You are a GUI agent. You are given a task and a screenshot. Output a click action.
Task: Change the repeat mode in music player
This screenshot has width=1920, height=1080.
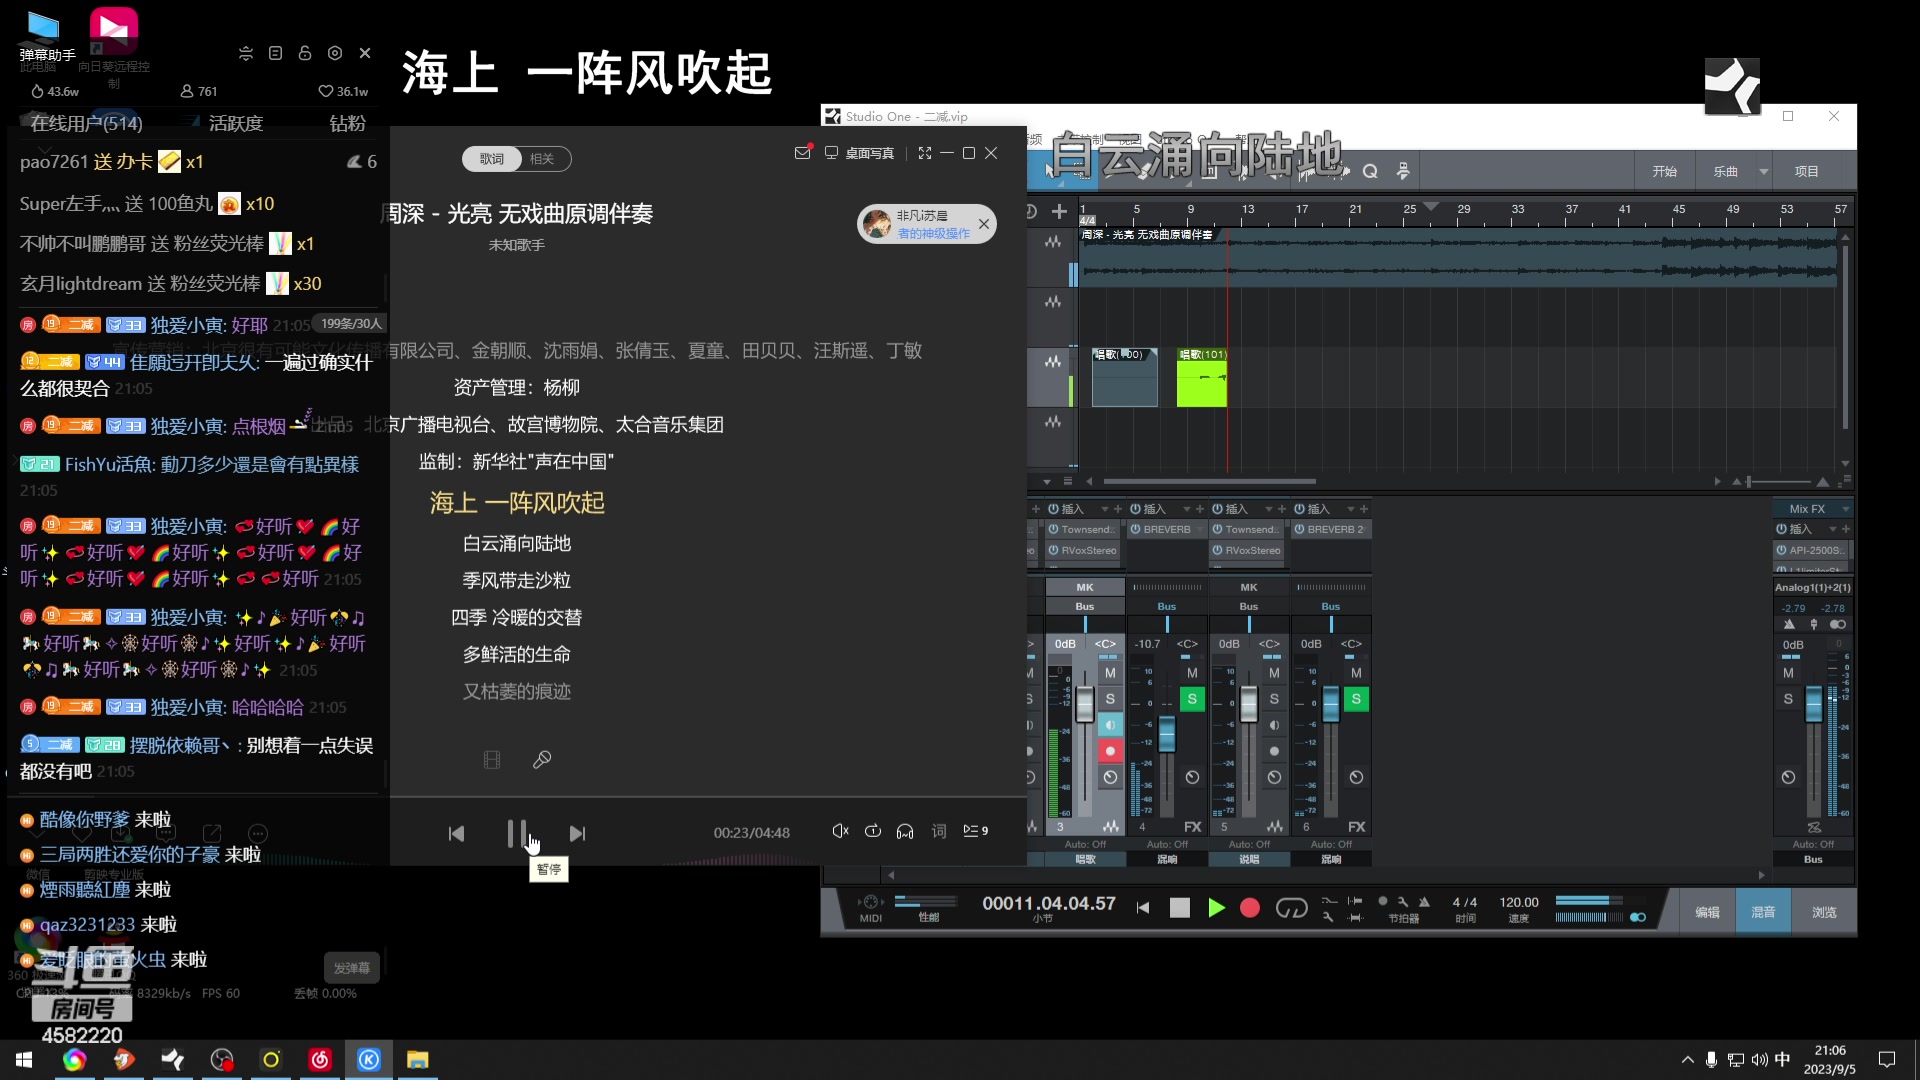pyautogui.click(x=873, y=831)
